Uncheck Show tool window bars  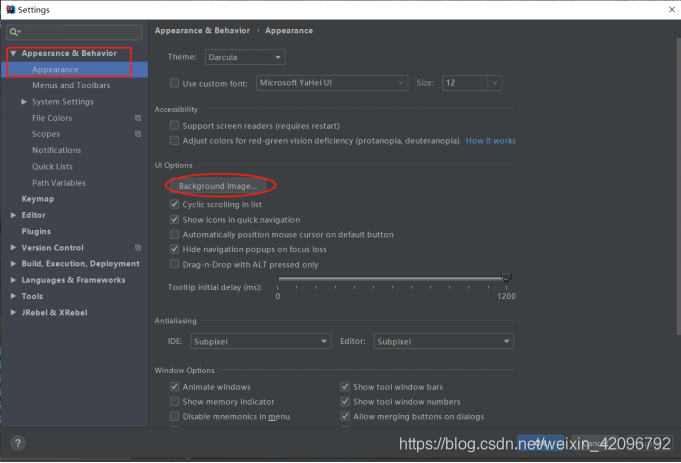coord(345,387)
